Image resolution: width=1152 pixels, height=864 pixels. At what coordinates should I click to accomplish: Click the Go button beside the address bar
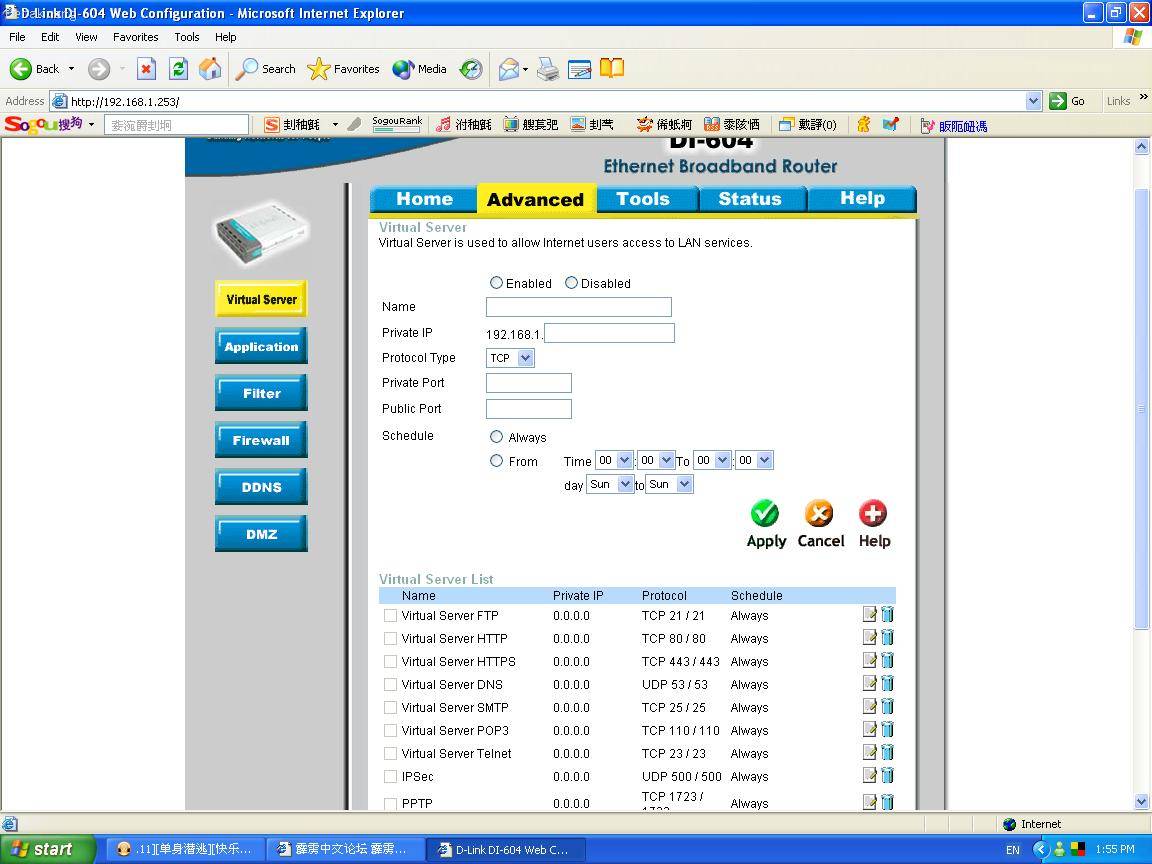pos(1068,101)
